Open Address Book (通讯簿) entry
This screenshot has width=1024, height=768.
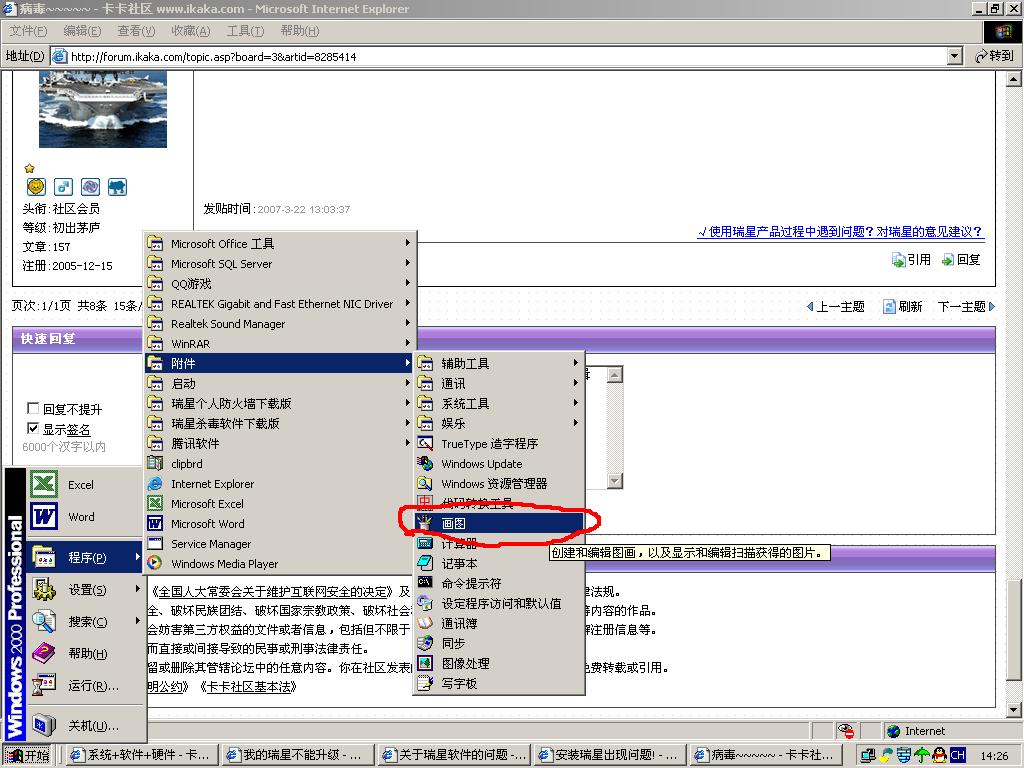(x=499, y=623)
